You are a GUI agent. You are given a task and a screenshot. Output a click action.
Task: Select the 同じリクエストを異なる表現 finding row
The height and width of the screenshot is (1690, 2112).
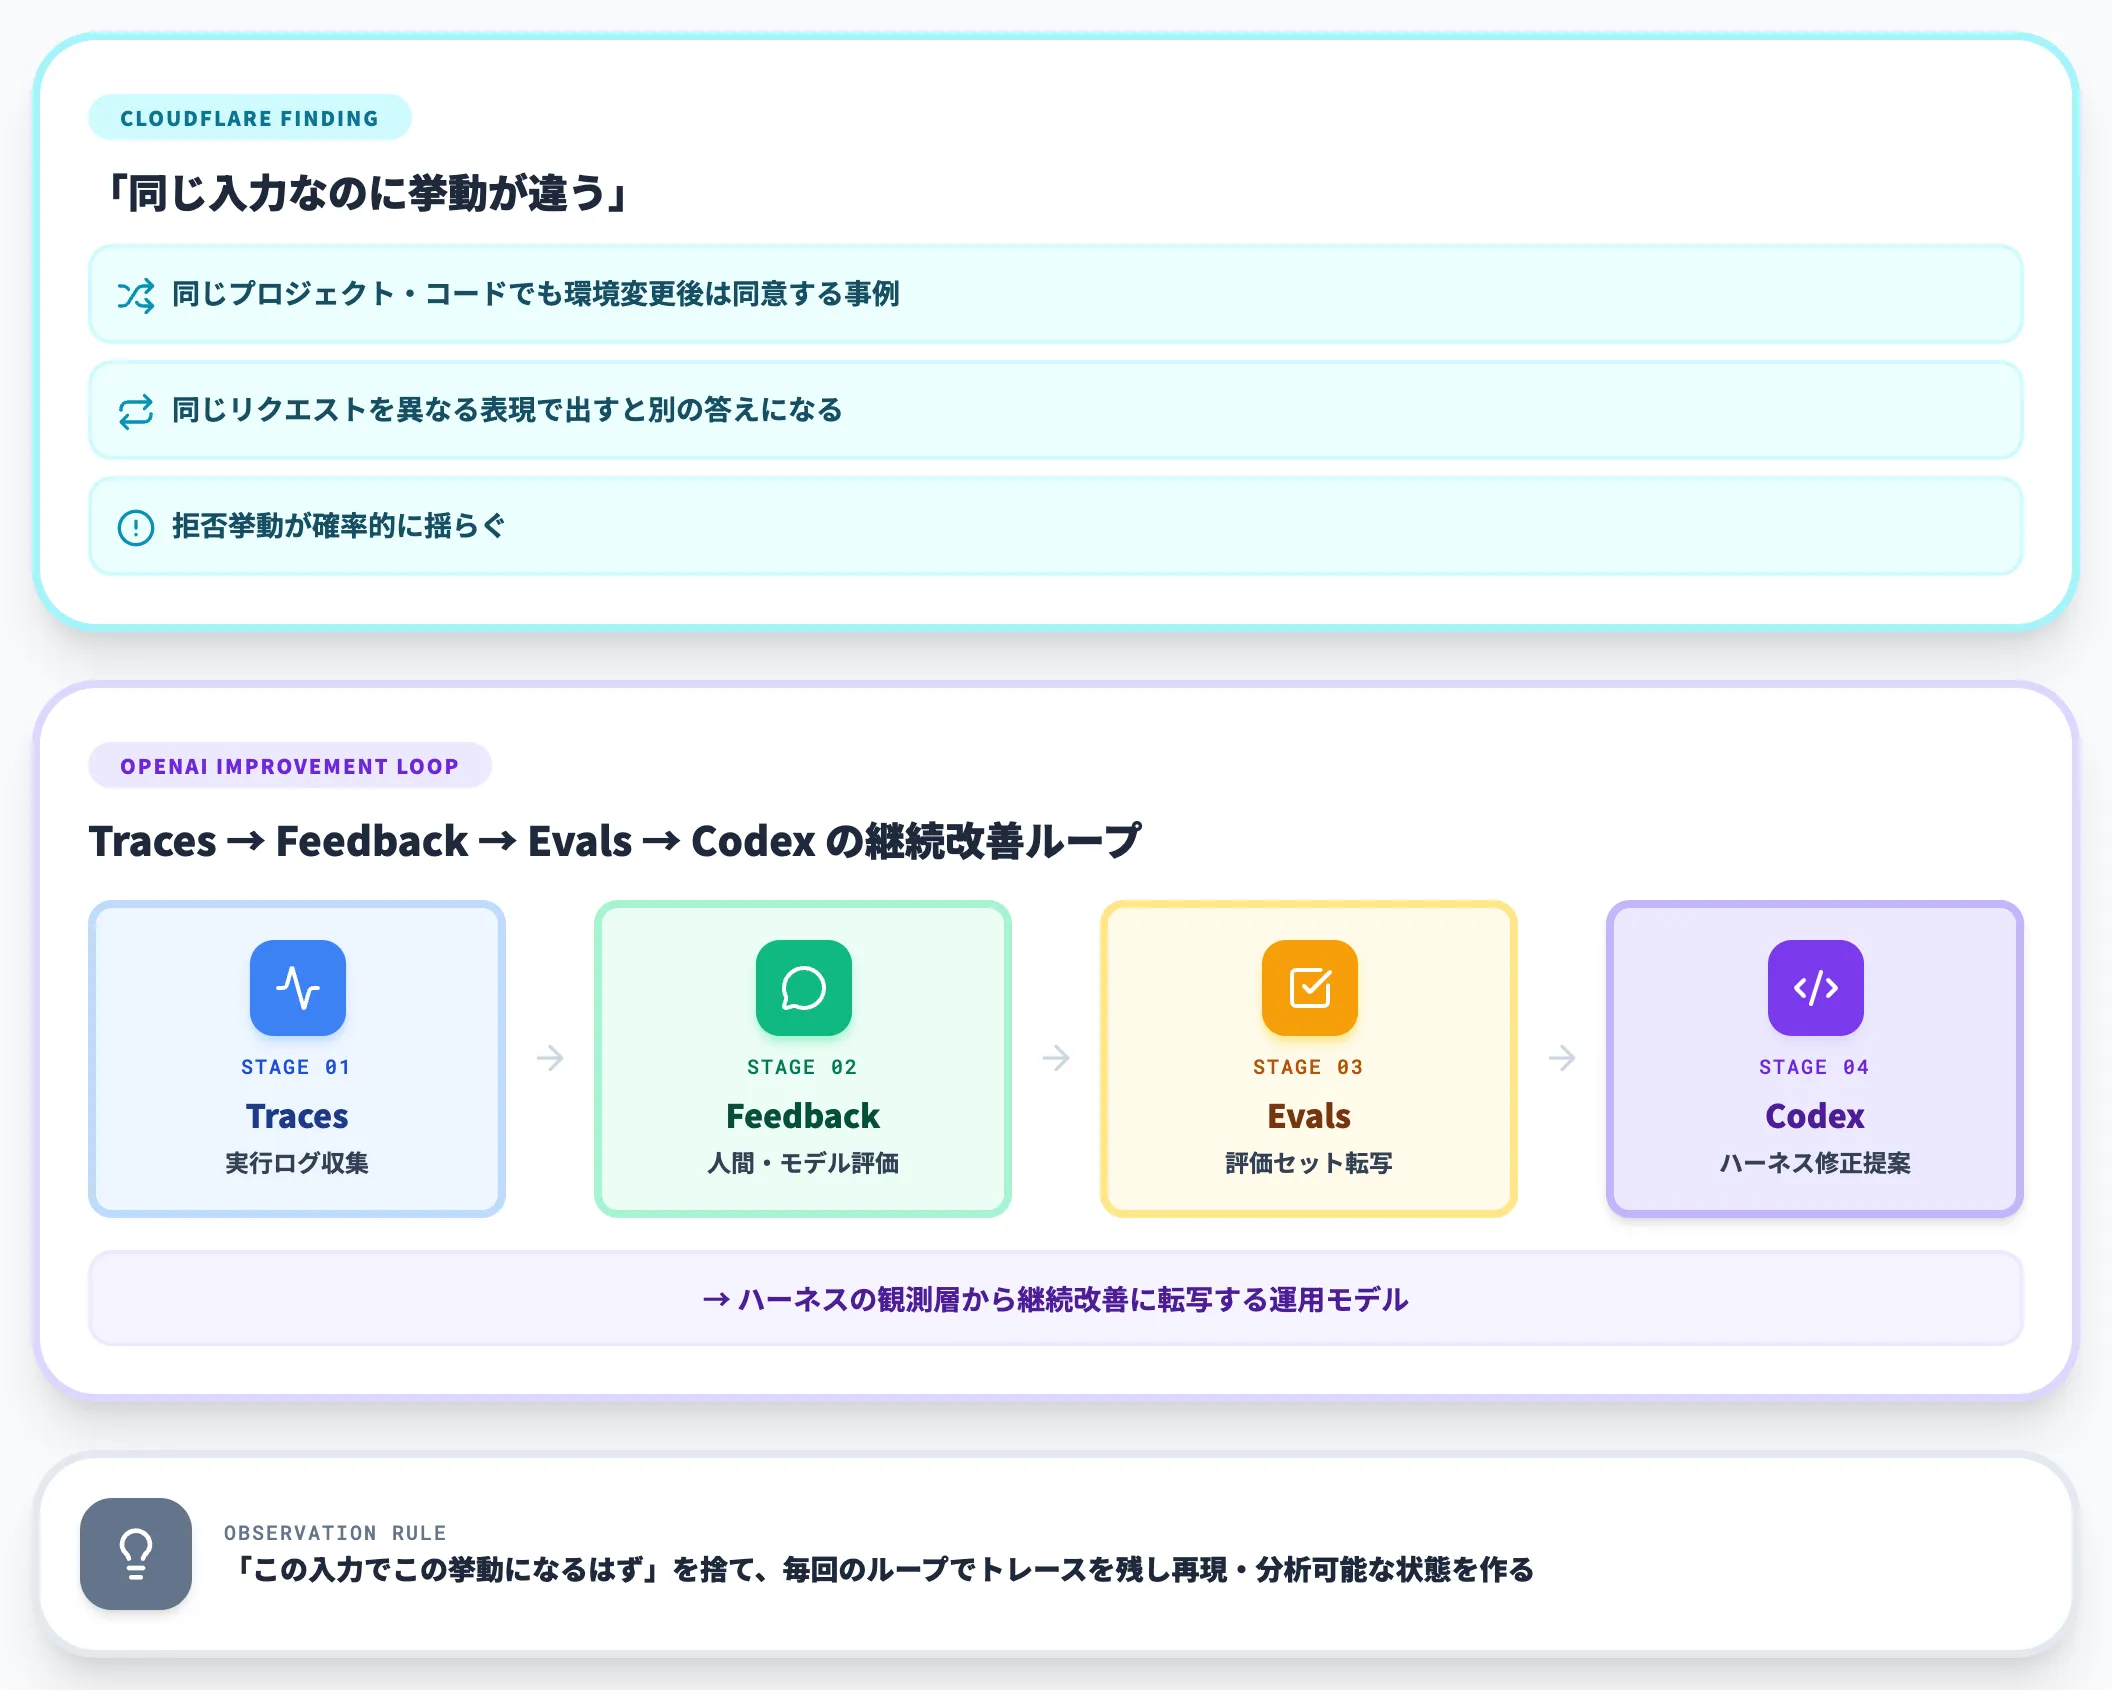click(1056, 410)
